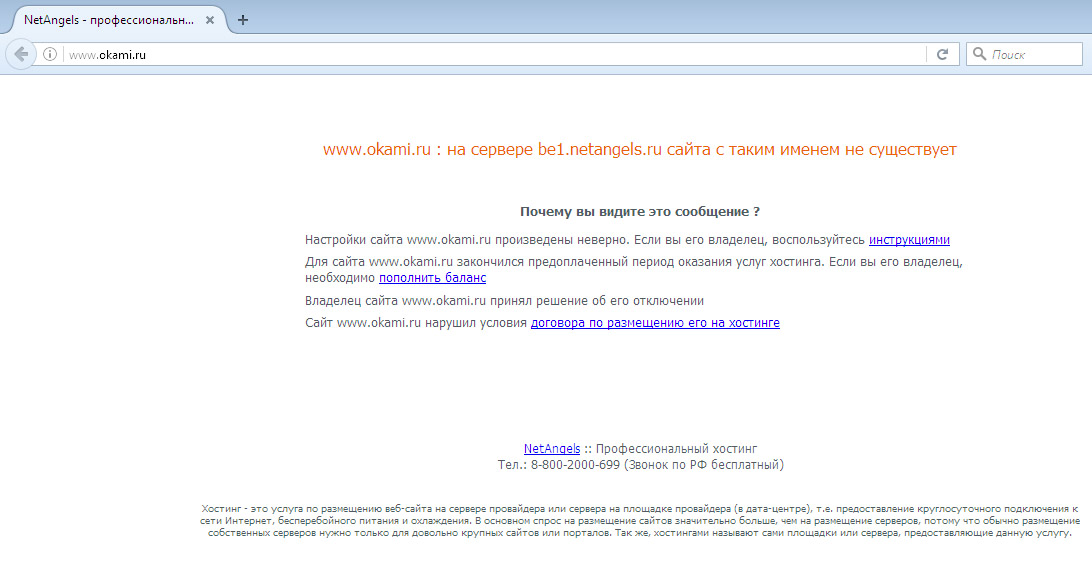The image size is (1092, 576).
Task: Visit the NetAngels footer link
Action: [552, 449]
